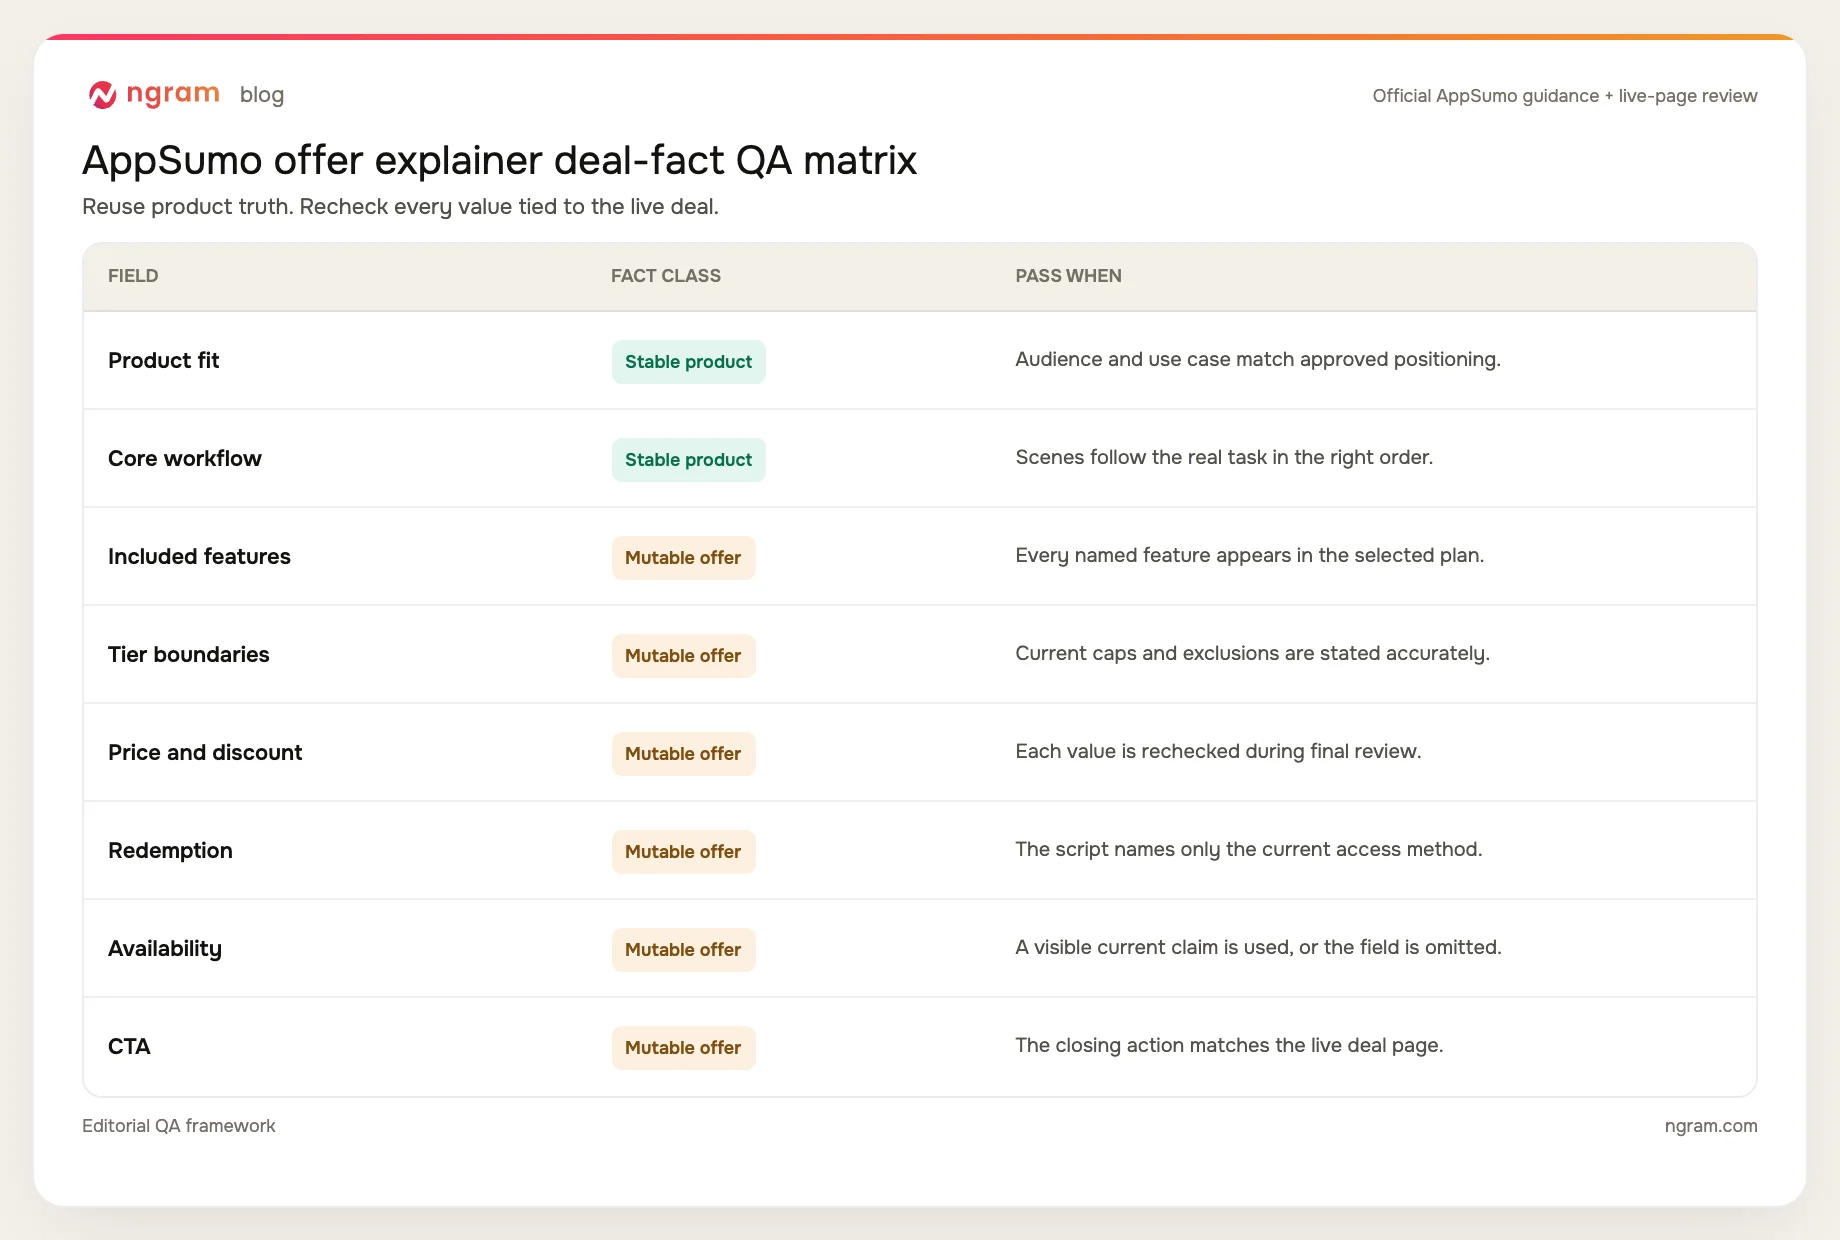Click Official AppSumo guidance + live-page review
Screen dimensions: 1840x1240
1565,96
